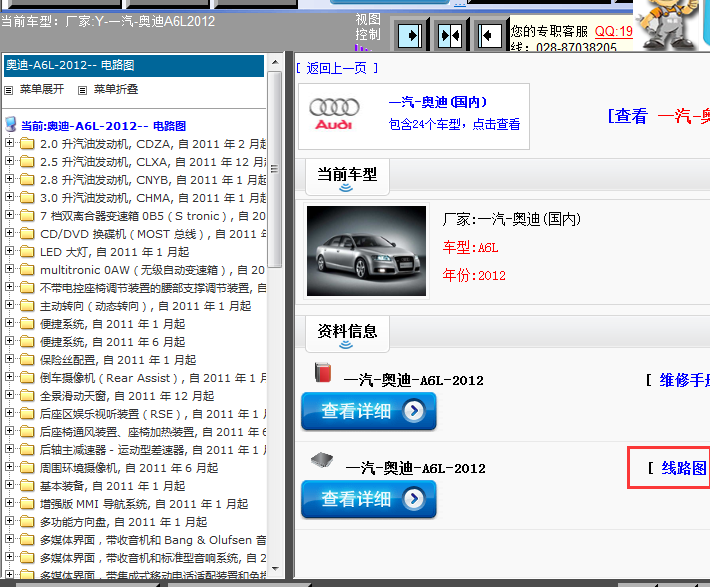Click the gray chip wiring diagram icon
Viewport: 710px width, 587px height.
322,460
